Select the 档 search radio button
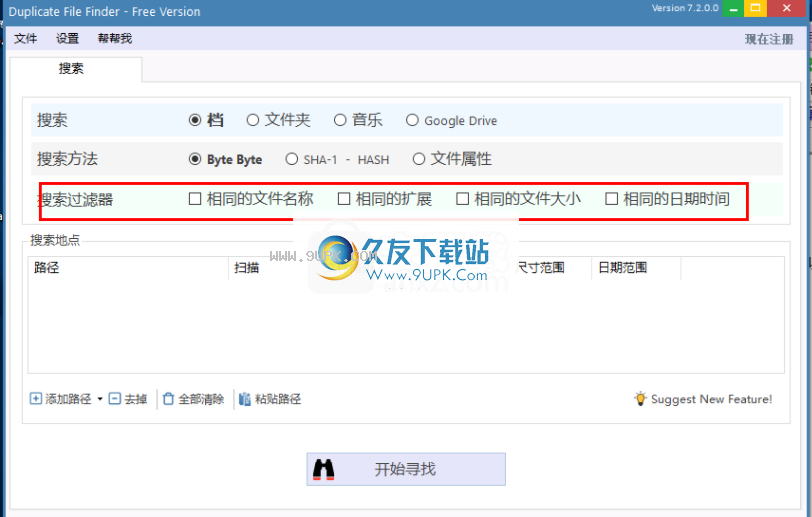The height and width of the screenshot is (517, 812). (x=195, y=120)
